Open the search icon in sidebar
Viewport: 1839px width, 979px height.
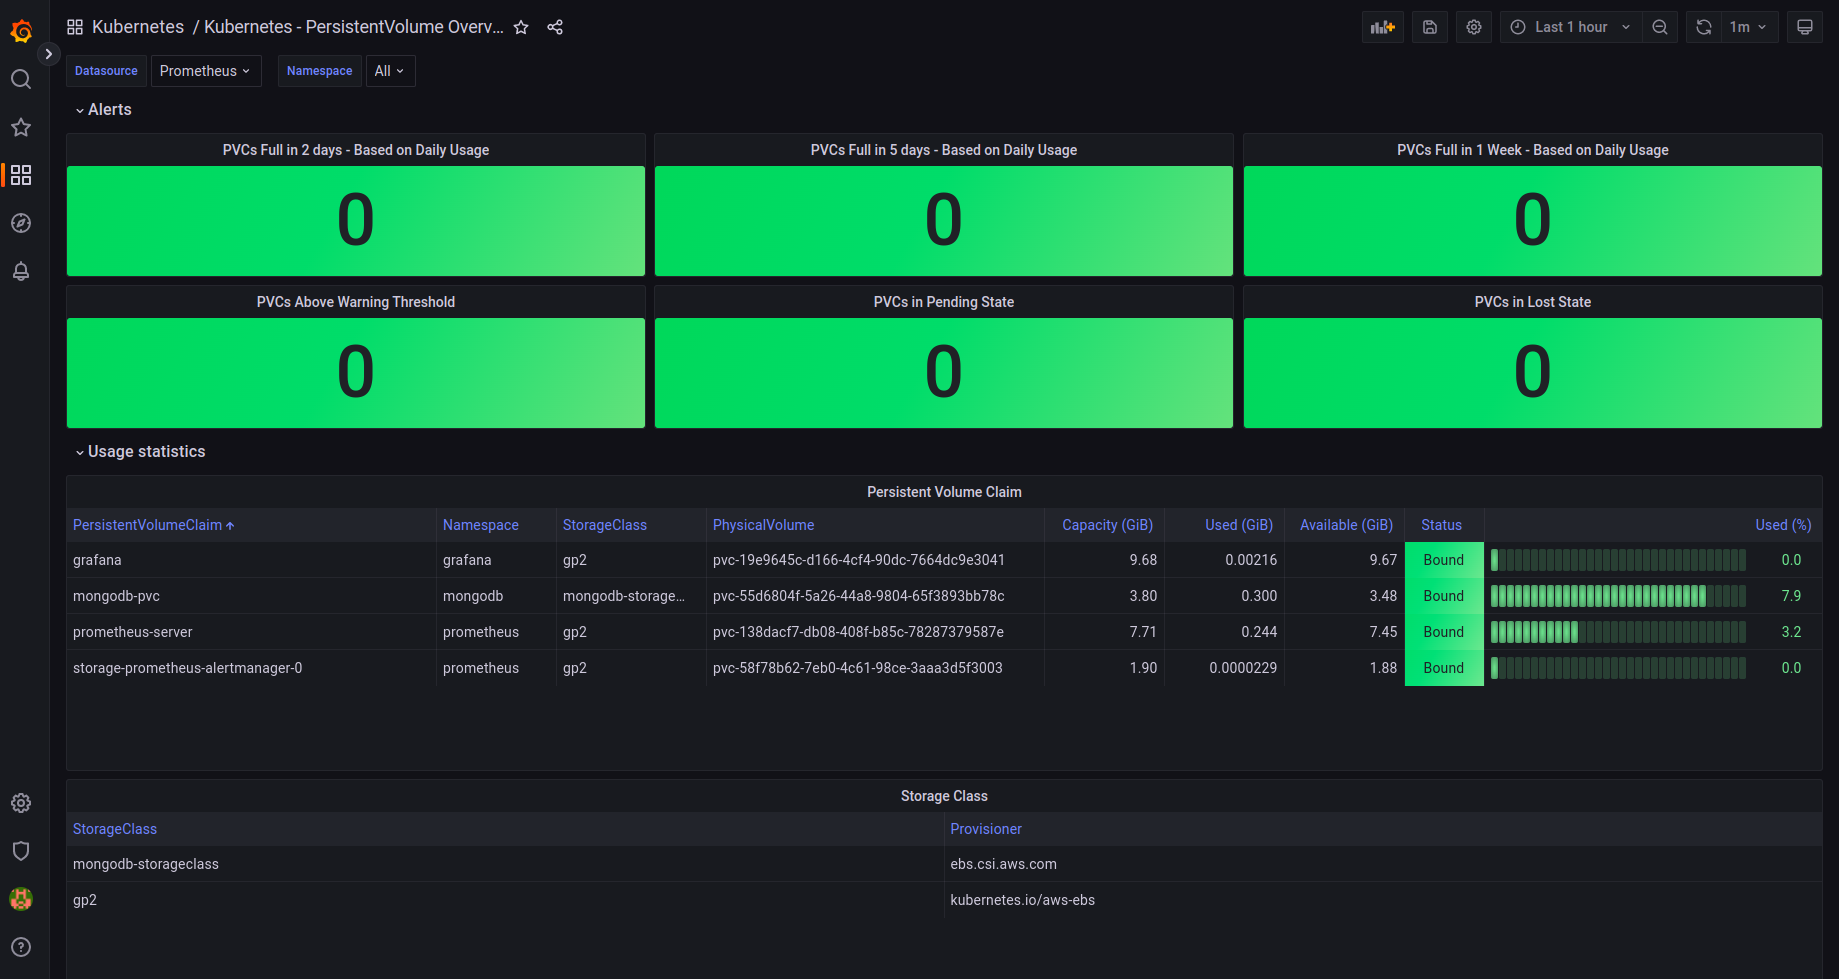click(21, 79)
